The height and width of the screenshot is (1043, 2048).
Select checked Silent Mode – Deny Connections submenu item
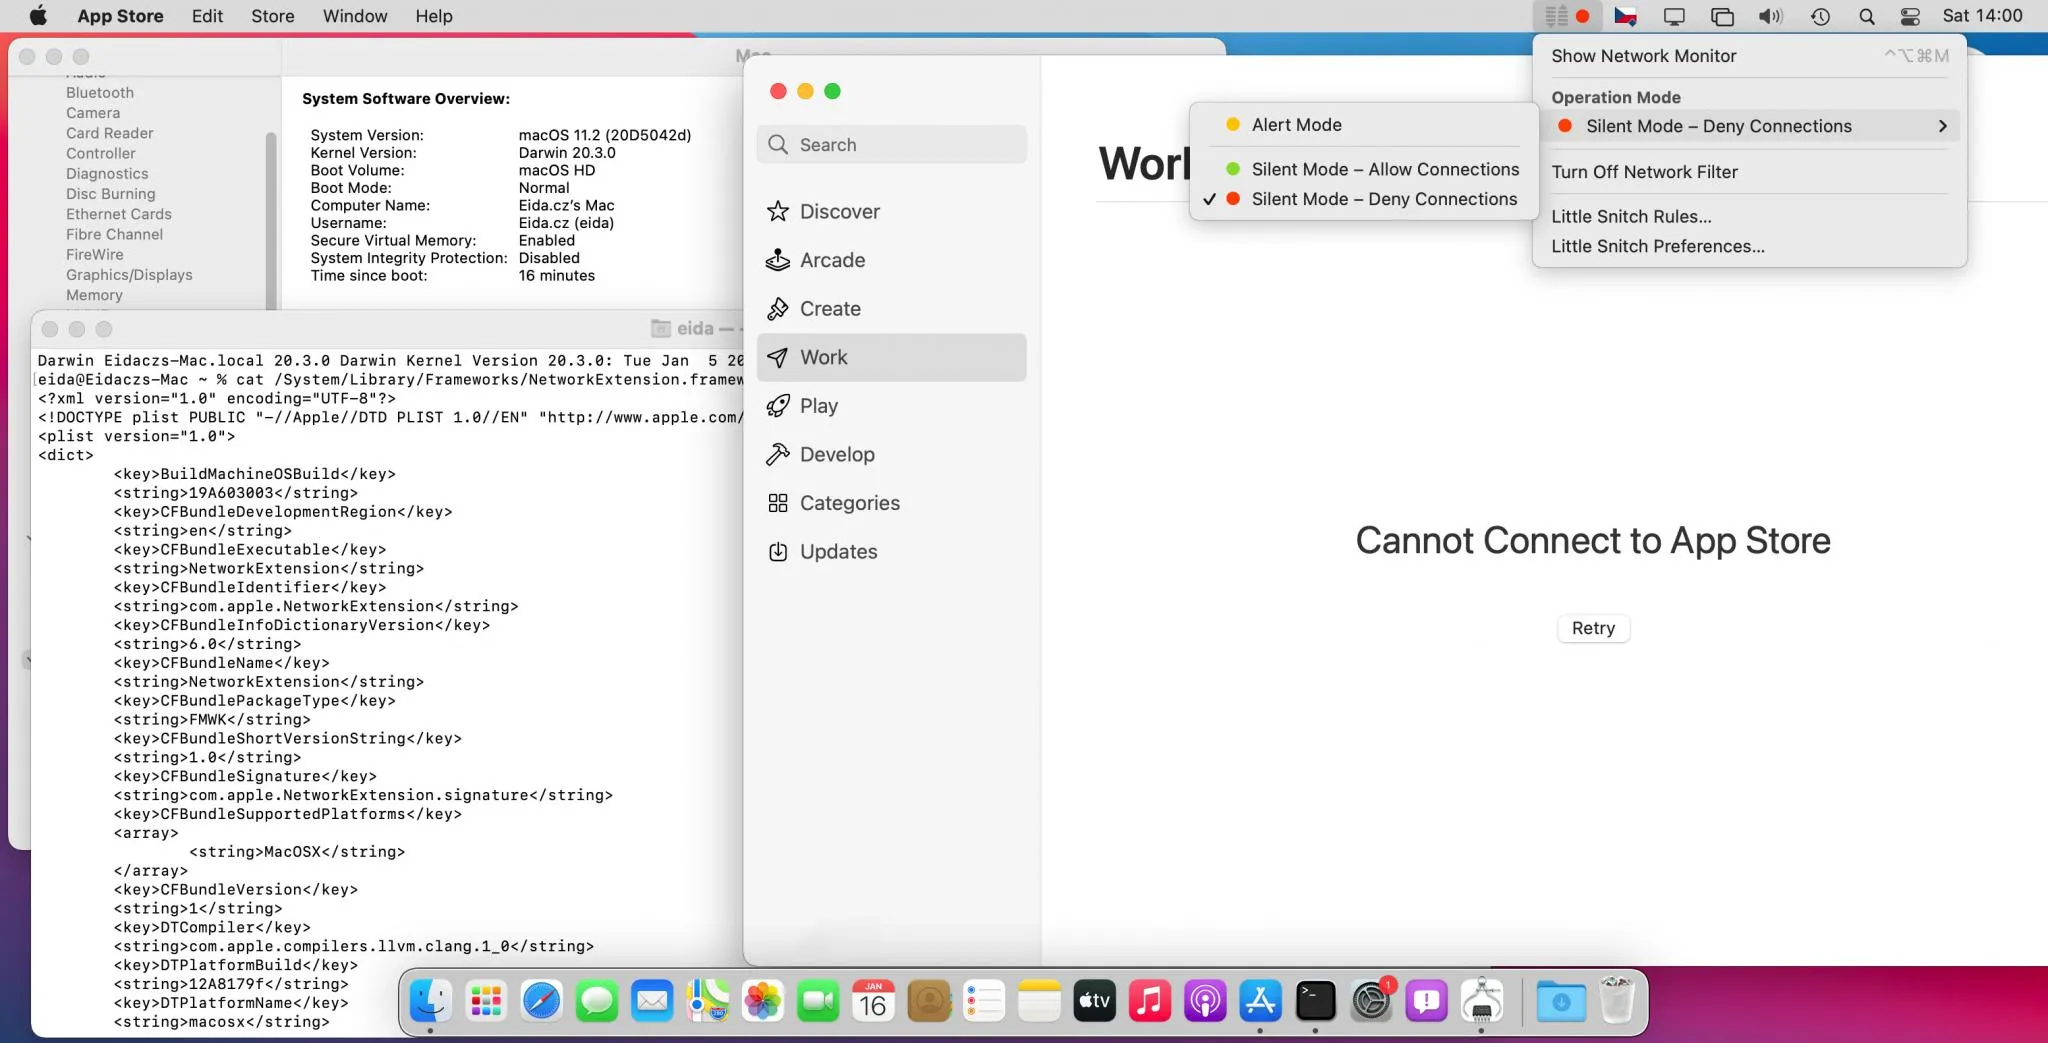[x=1364, y=199]
